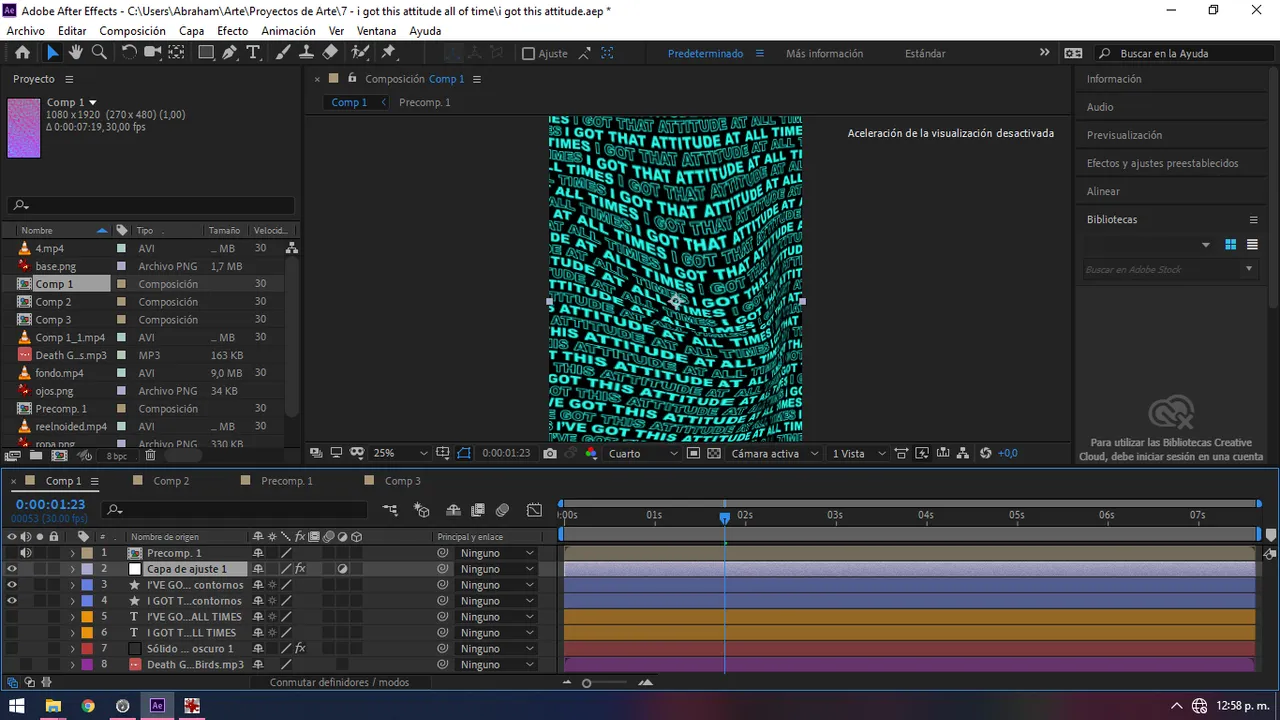1280x720 pixels.
Task: Select the Hand tool
Action: [x=76, y=53]
